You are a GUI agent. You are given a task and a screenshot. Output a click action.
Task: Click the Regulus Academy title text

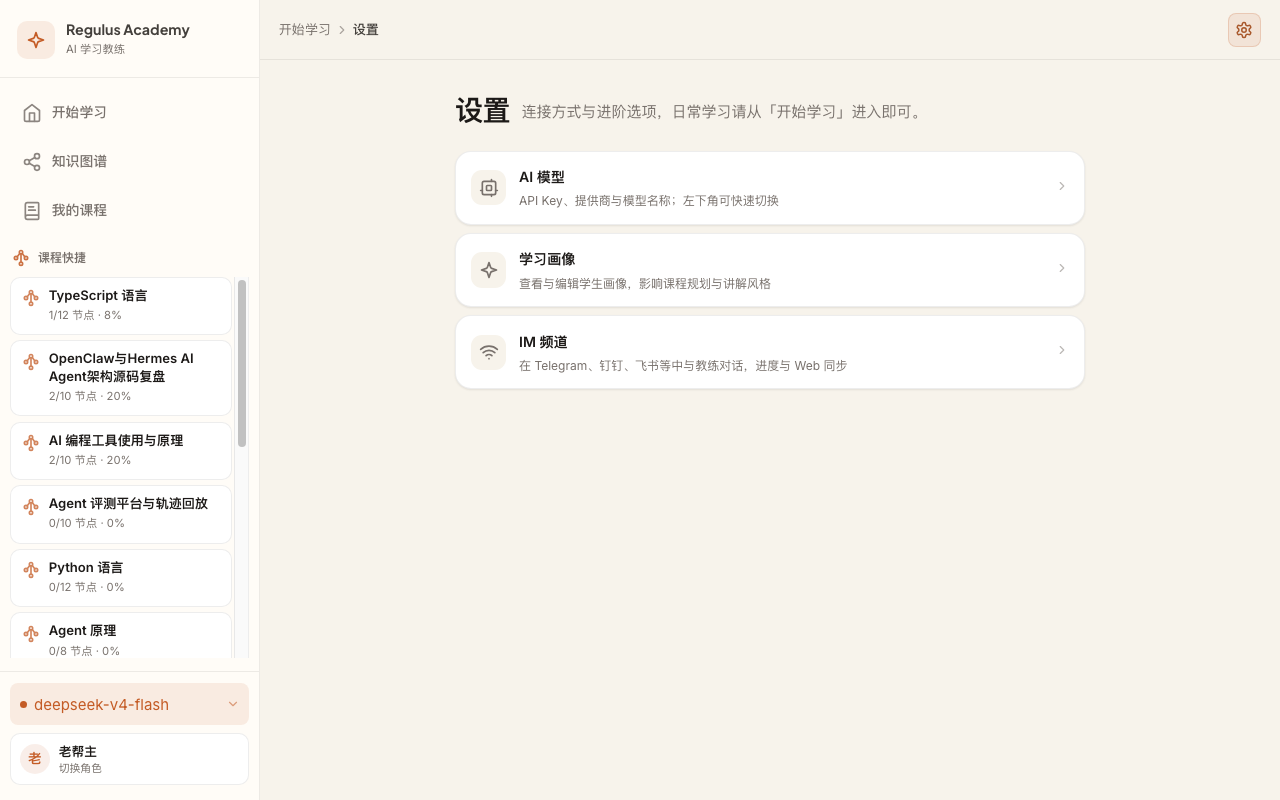[x=128, y=30]
